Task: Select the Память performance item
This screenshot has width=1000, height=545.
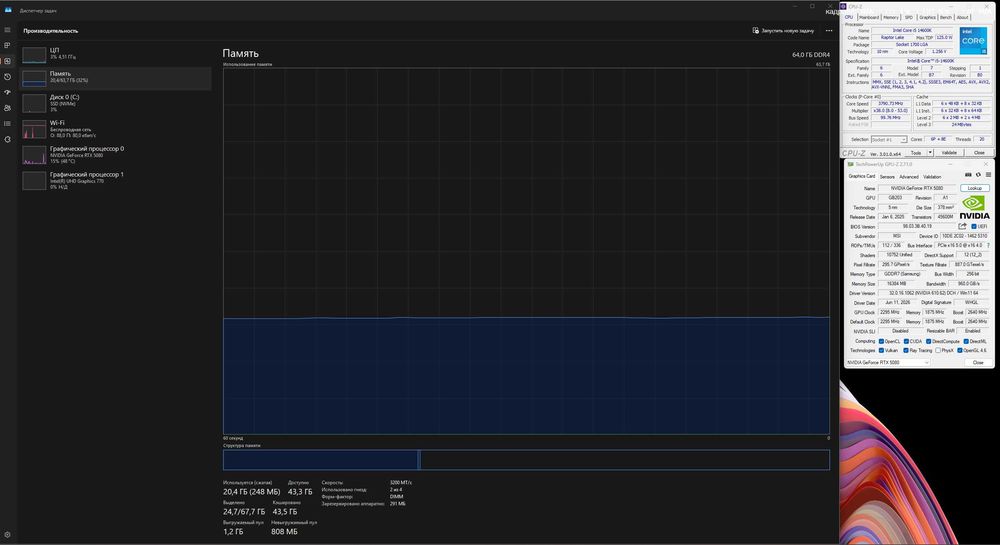Action: tap(116, 78)
